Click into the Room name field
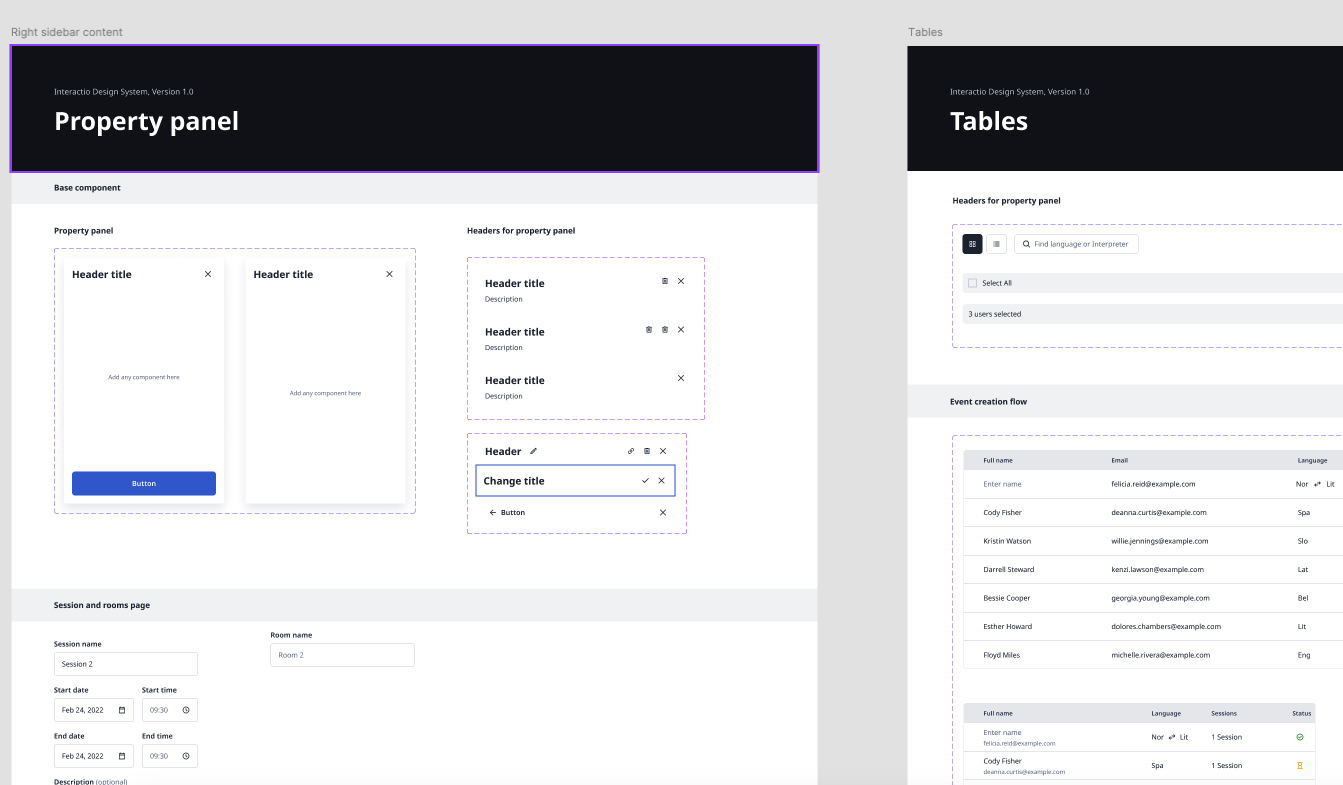The height and width of the screenshot is (785, 1343). (x=342, y=655)
